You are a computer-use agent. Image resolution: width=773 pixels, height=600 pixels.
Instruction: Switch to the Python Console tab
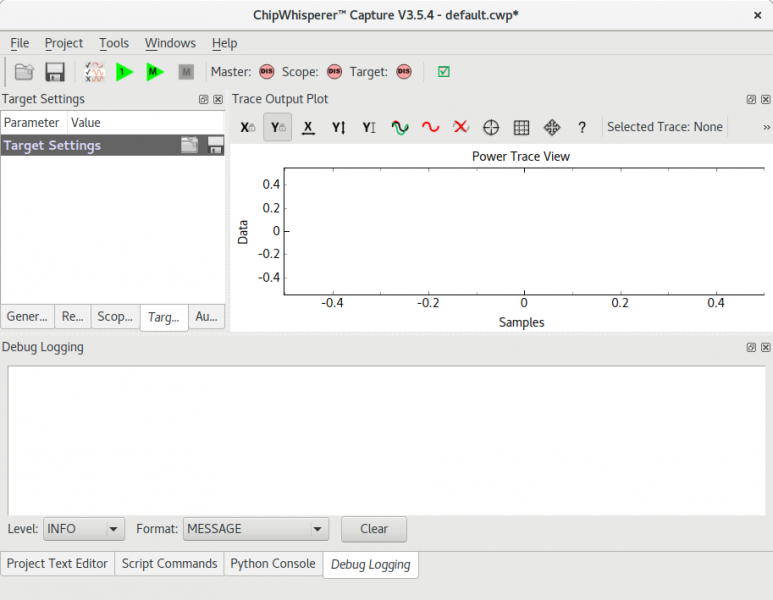pyautogui.click(x=273, y=564)
